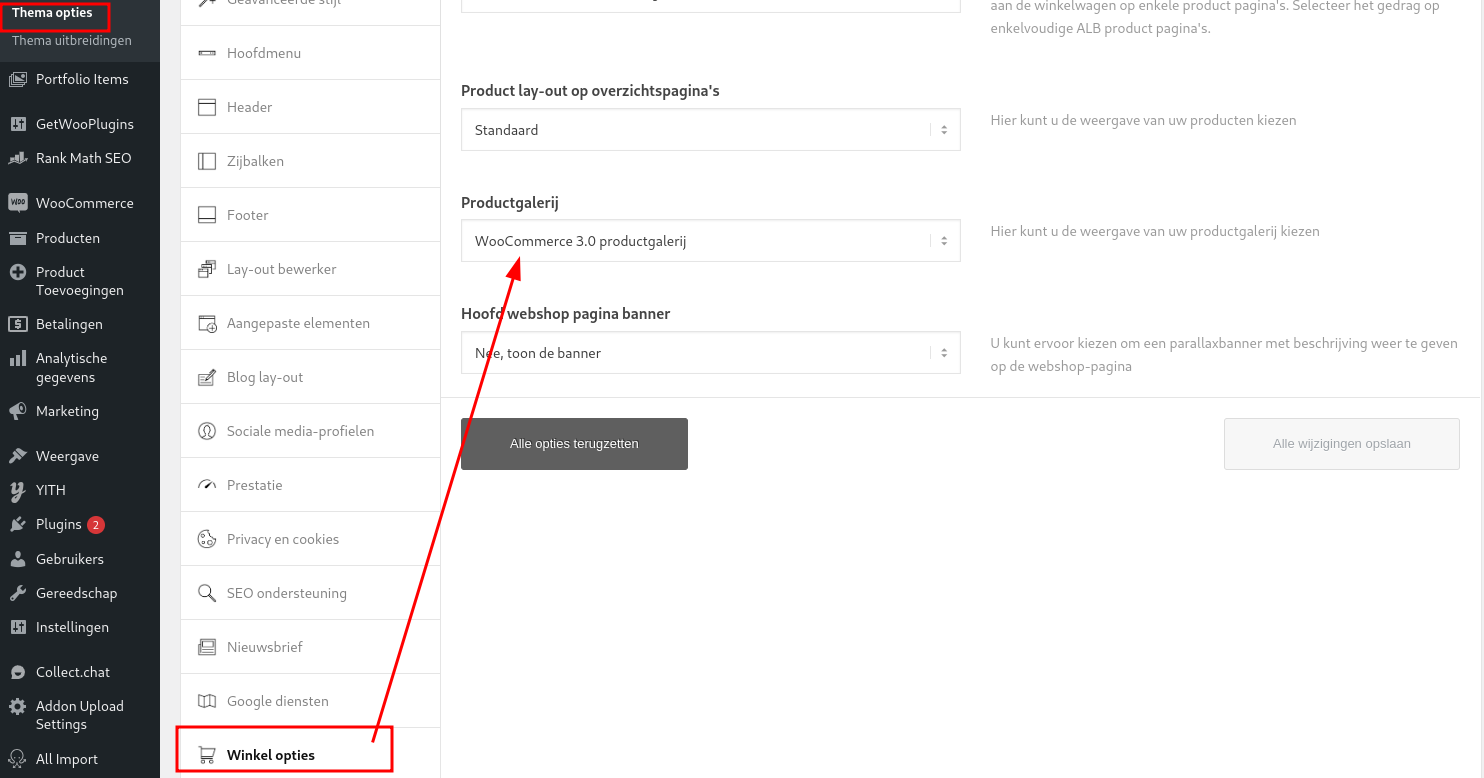Click the Collect.chat bubble icon
The width and height of the screenshot is (1484, 778).
pyautogui.click(x=17, y=672)
